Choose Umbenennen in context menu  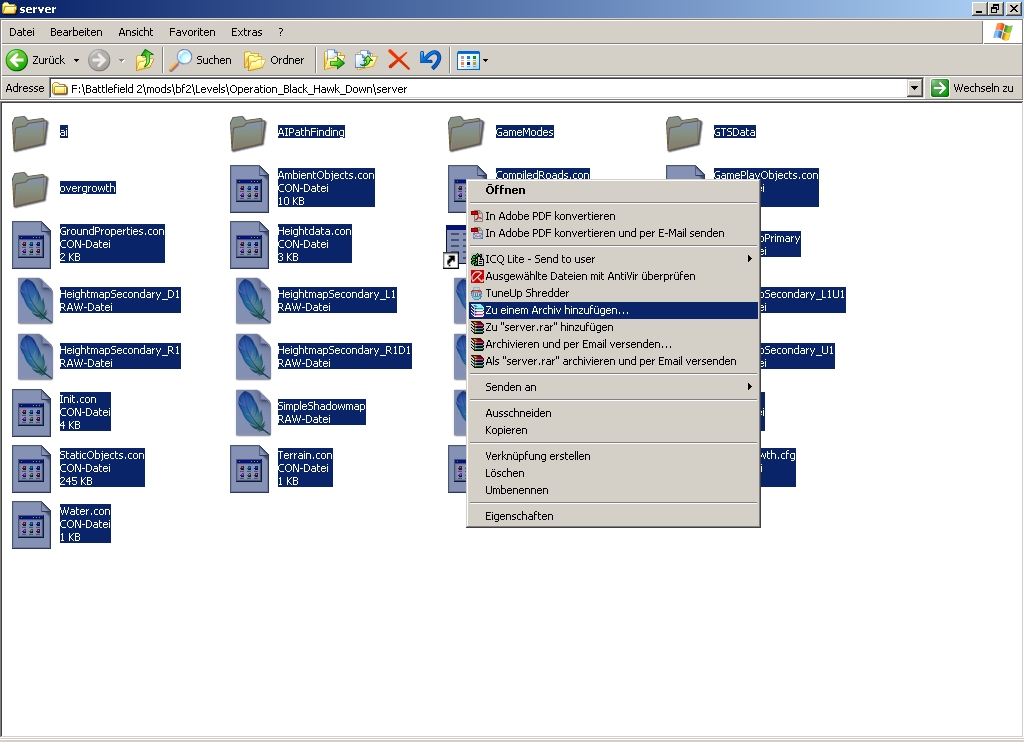pos(613,491)
